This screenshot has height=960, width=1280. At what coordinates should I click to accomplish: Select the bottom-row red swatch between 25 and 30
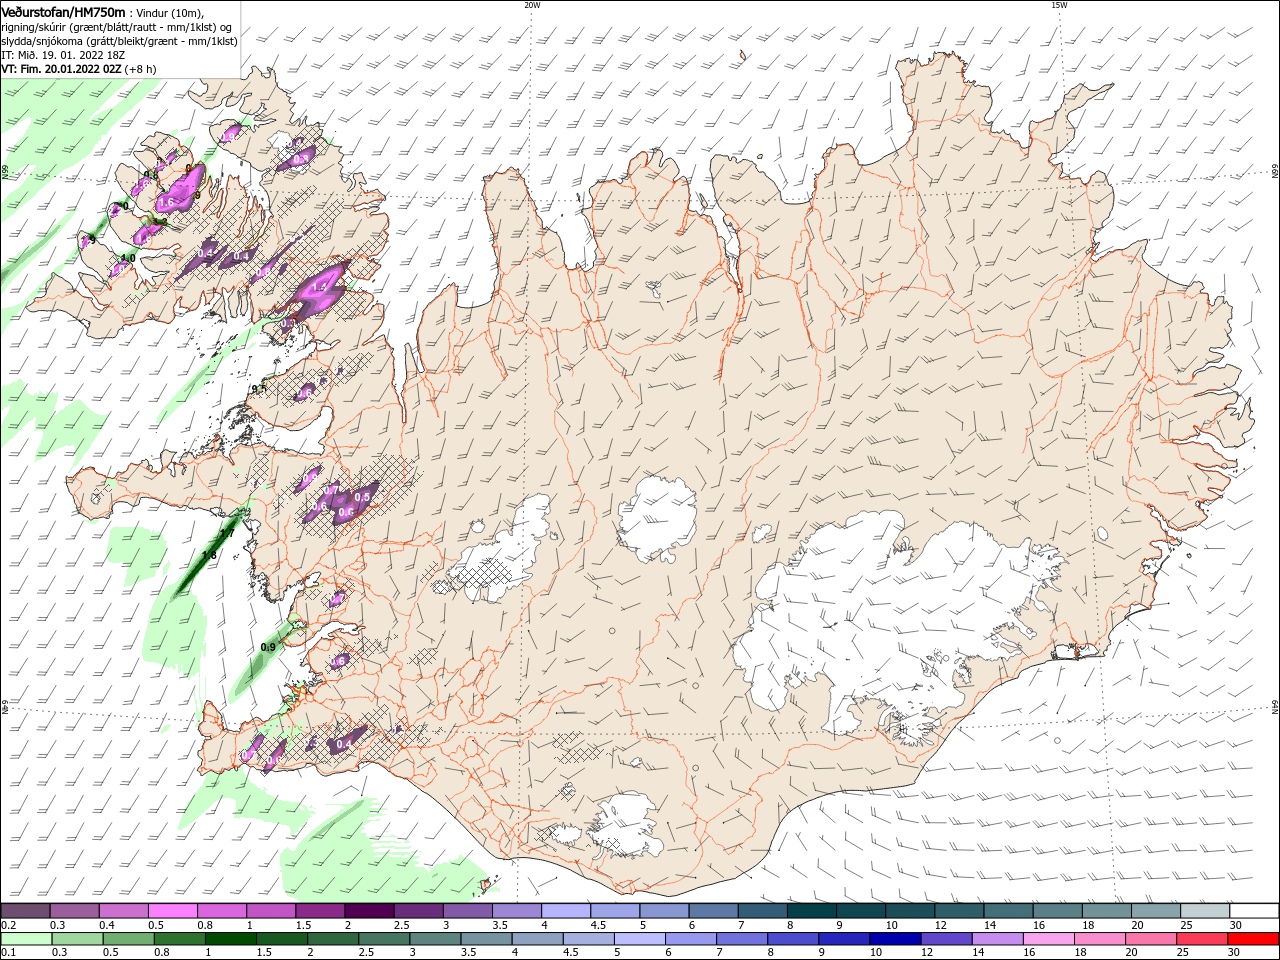point(1204,939)
